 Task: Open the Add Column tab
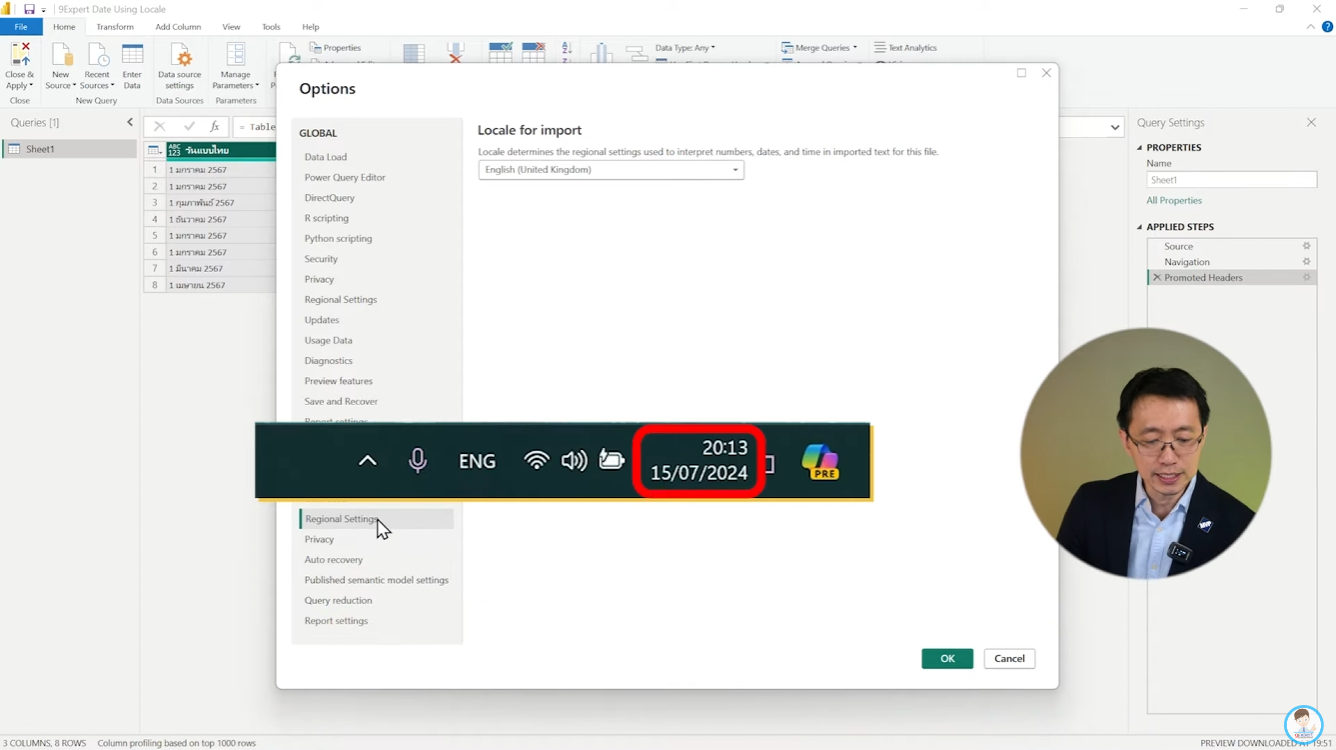(178, 27)
